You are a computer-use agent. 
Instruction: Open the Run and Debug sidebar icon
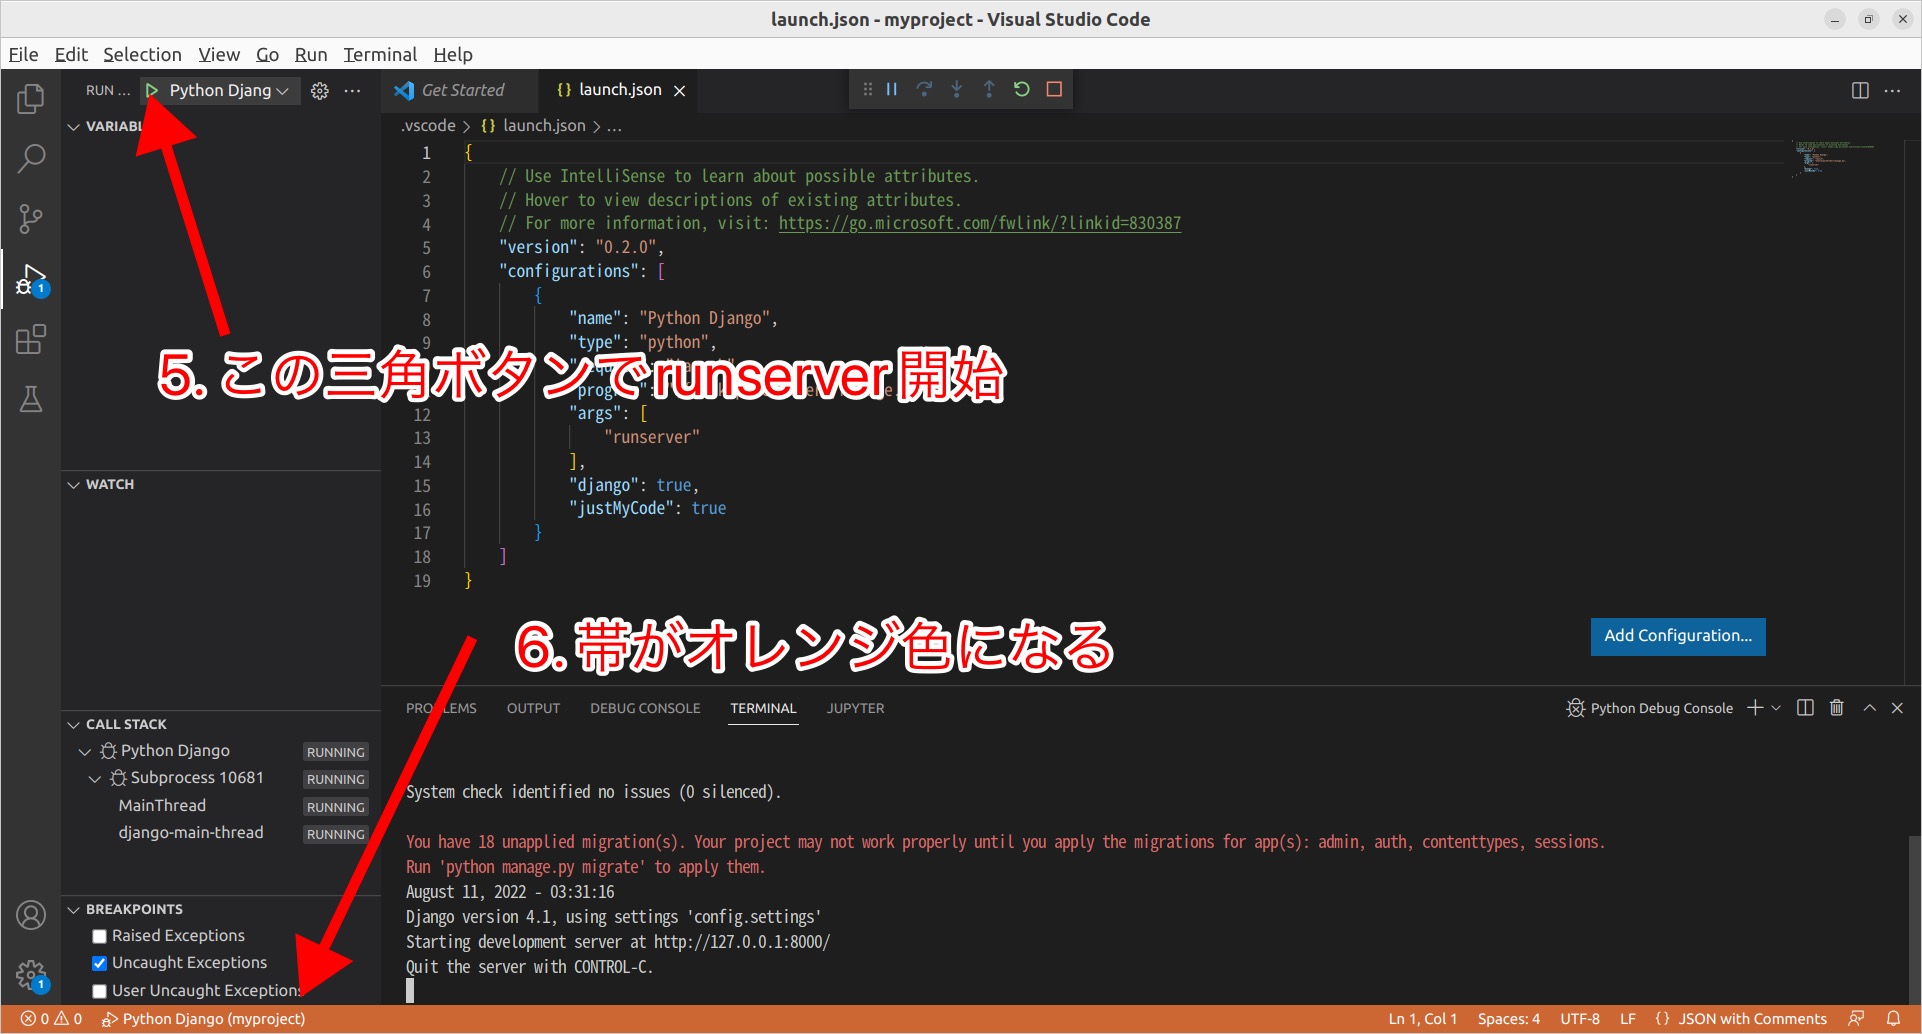[x=31, y=279]
